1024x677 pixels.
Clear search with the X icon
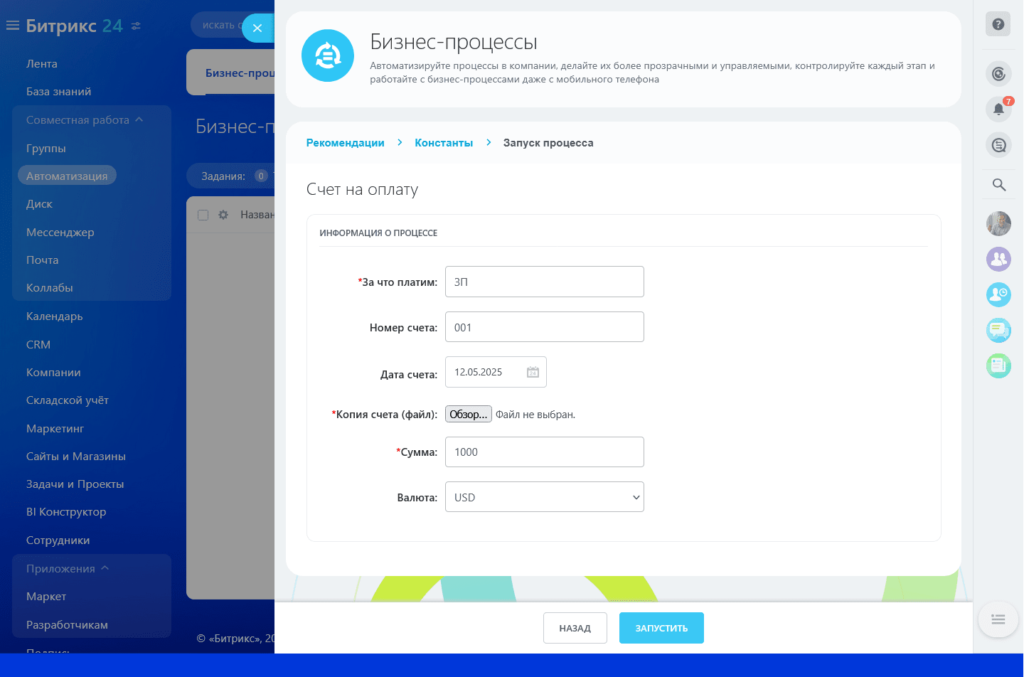(x=257, y=28)
